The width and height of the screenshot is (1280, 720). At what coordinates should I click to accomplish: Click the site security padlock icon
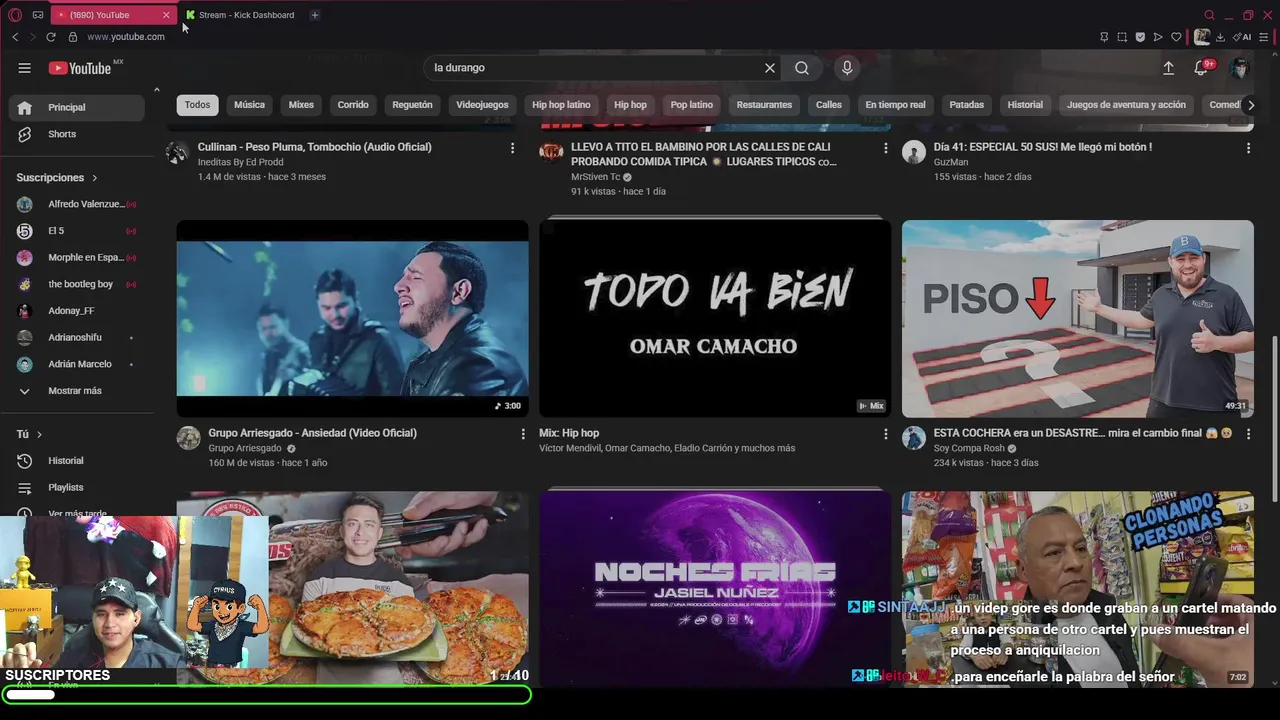tap(72, 37)
